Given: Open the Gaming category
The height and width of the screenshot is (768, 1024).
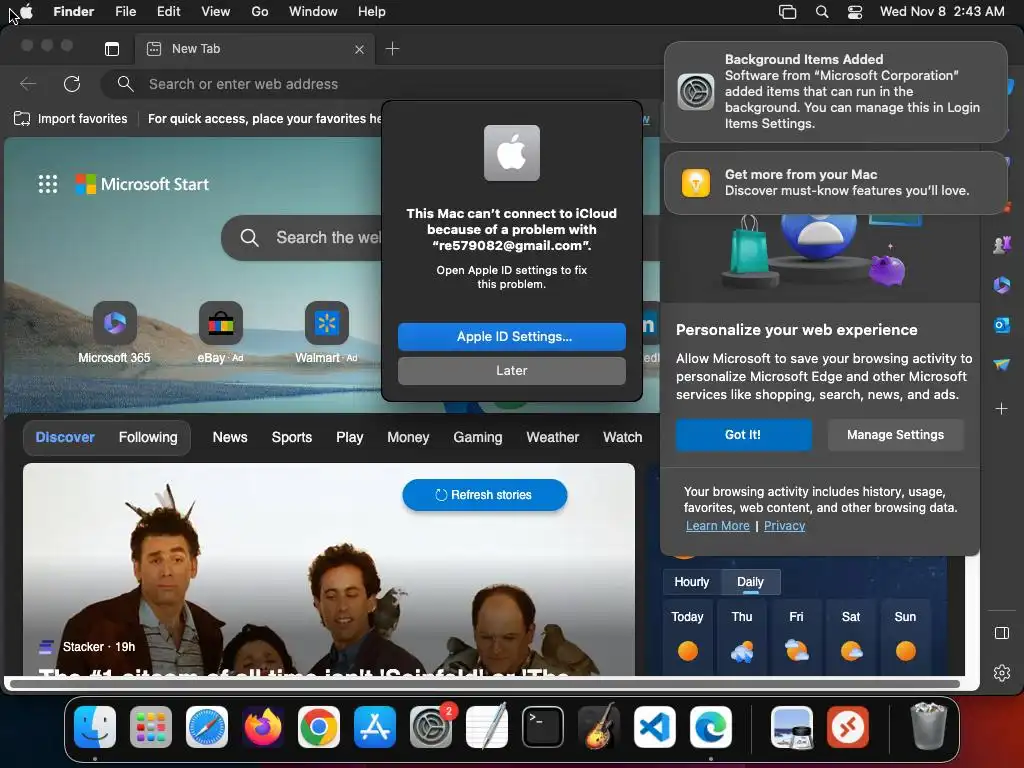Looking at the screenshot, I should [x=478, y=437].
